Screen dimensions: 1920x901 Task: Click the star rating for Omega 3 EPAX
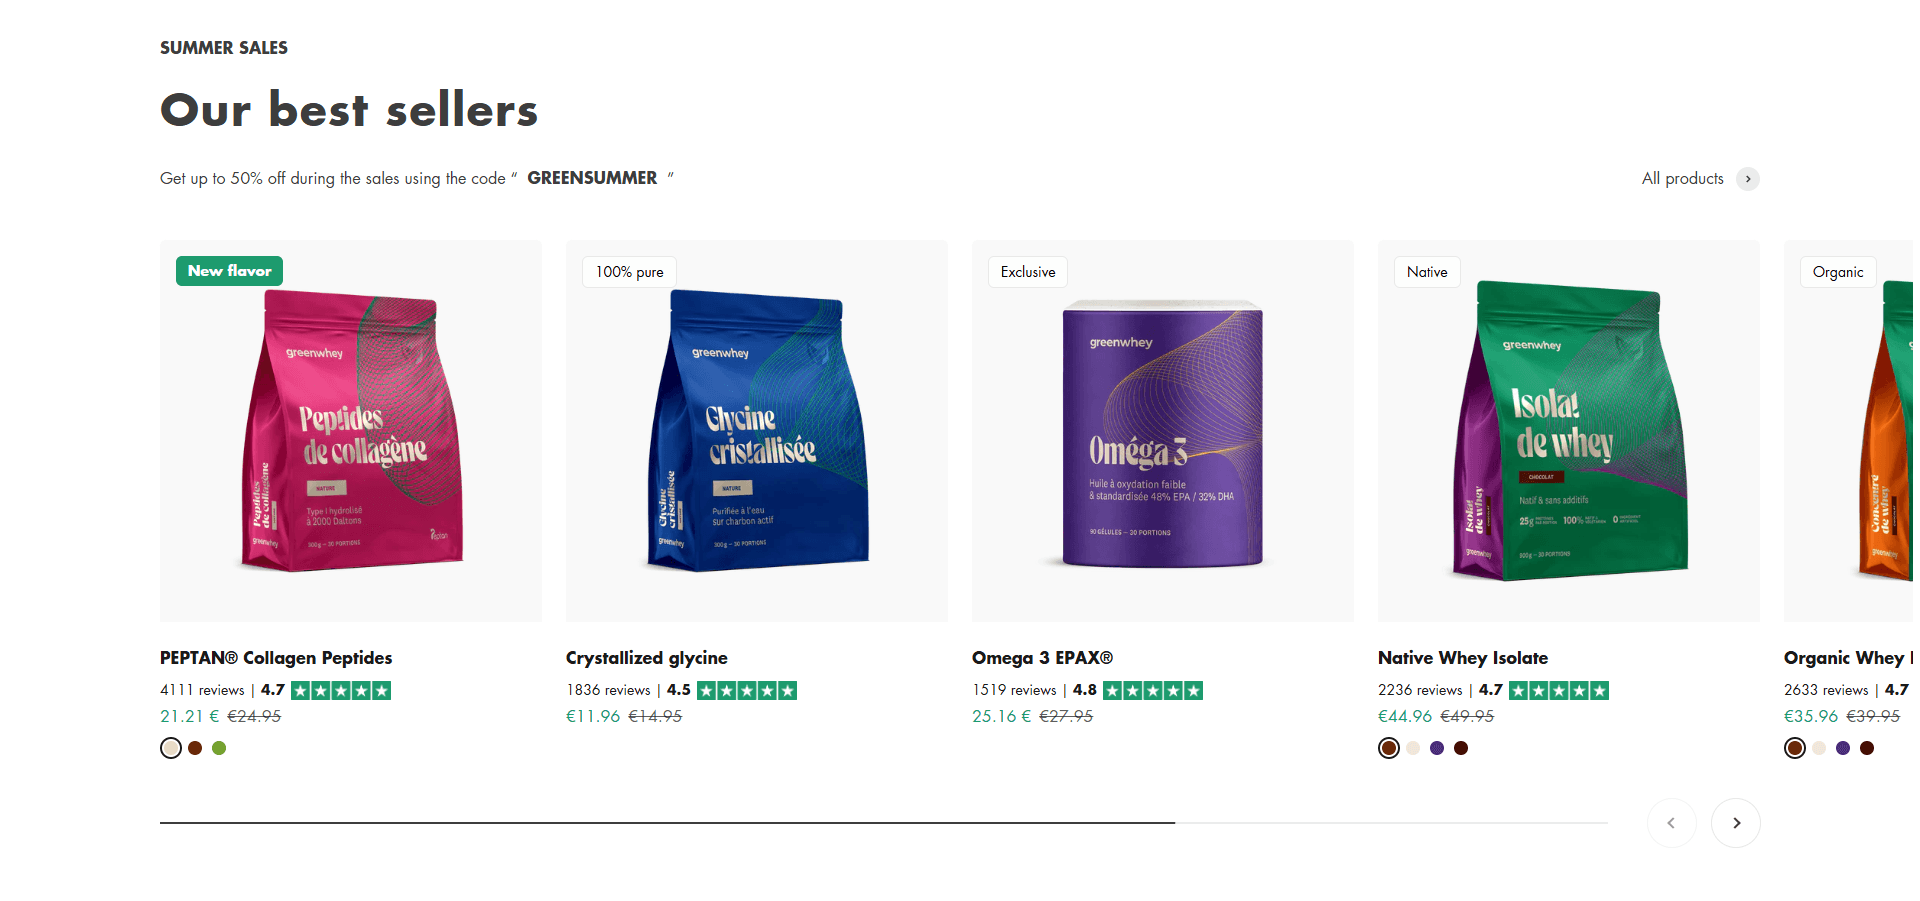1153,690
